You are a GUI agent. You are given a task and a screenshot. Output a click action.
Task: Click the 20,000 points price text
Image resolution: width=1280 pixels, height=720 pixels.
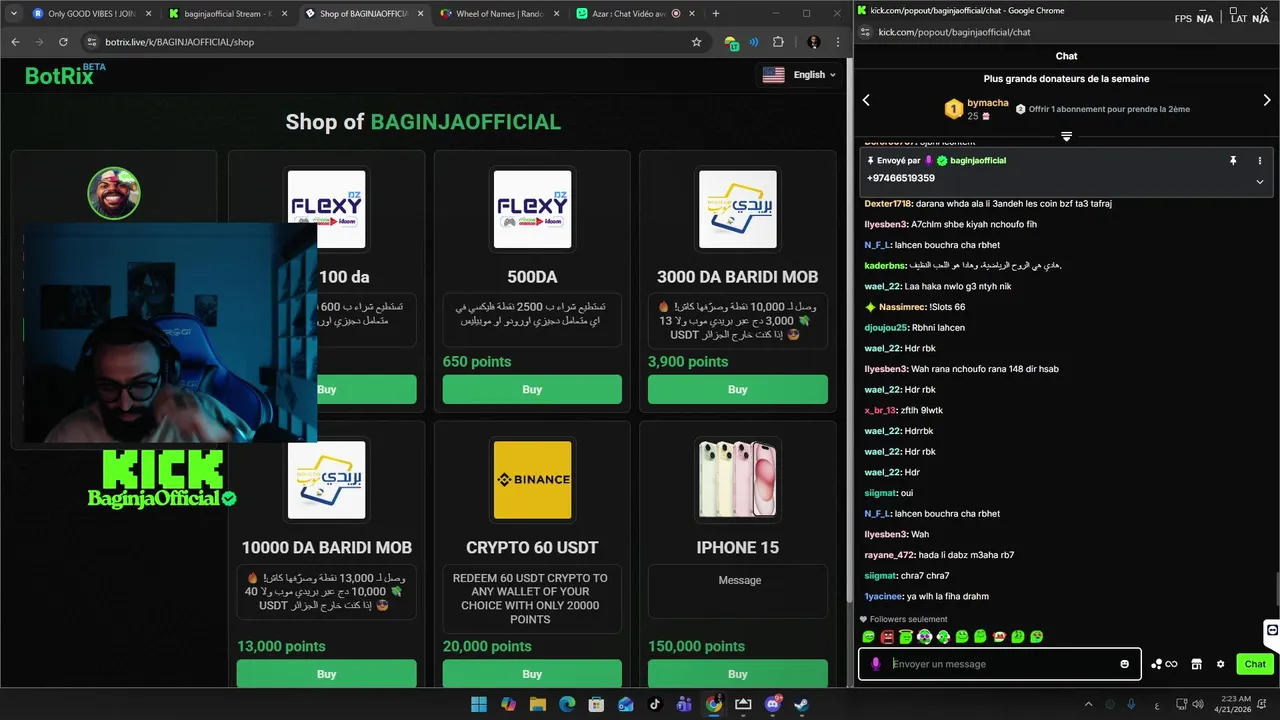click(x=487, y=646)
